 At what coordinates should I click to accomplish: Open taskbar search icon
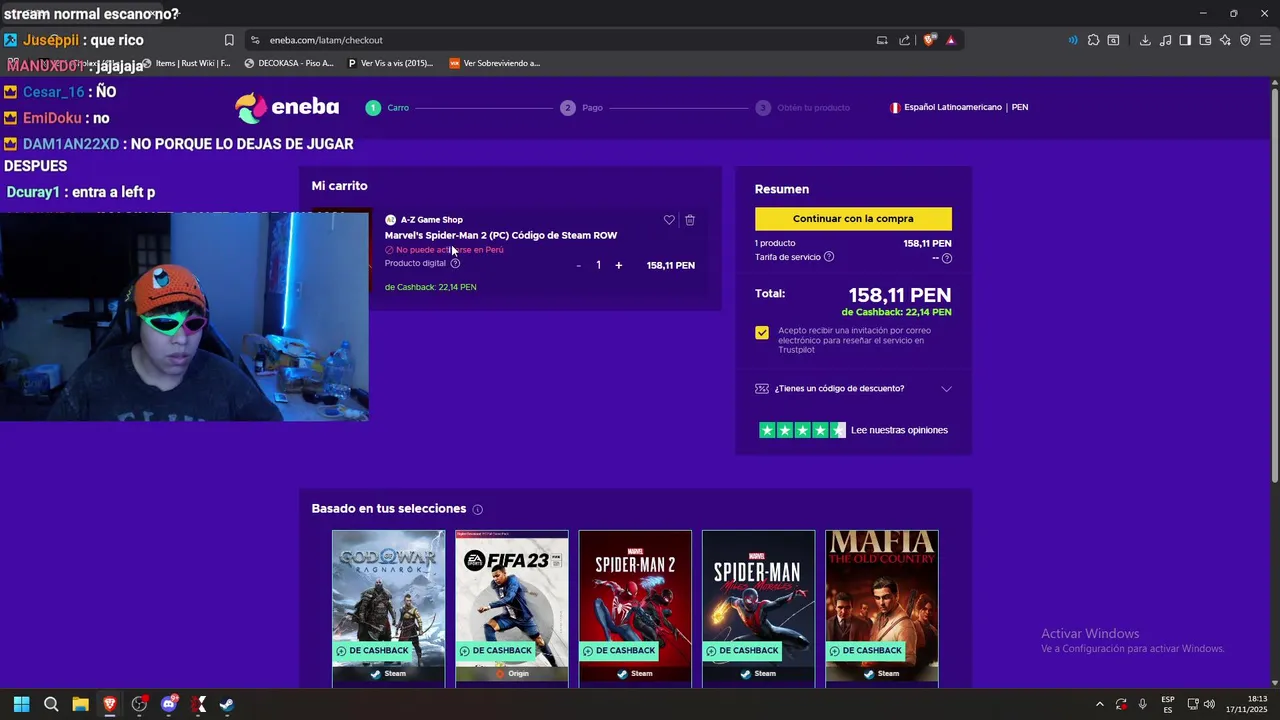point(51,704)
